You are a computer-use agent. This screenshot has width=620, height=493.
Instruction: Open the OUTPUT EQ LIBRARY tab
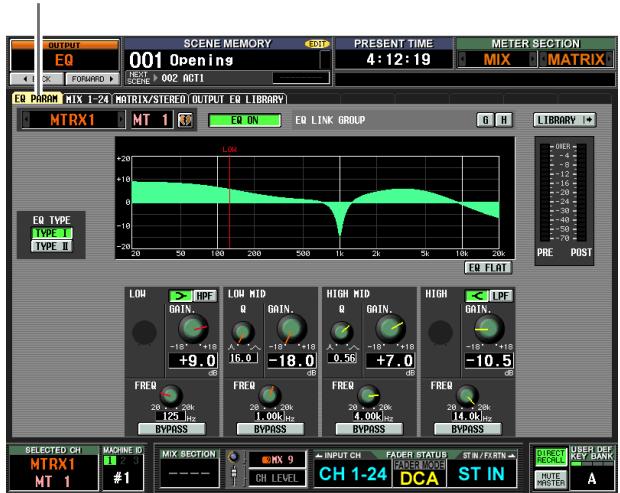point(238,99)
